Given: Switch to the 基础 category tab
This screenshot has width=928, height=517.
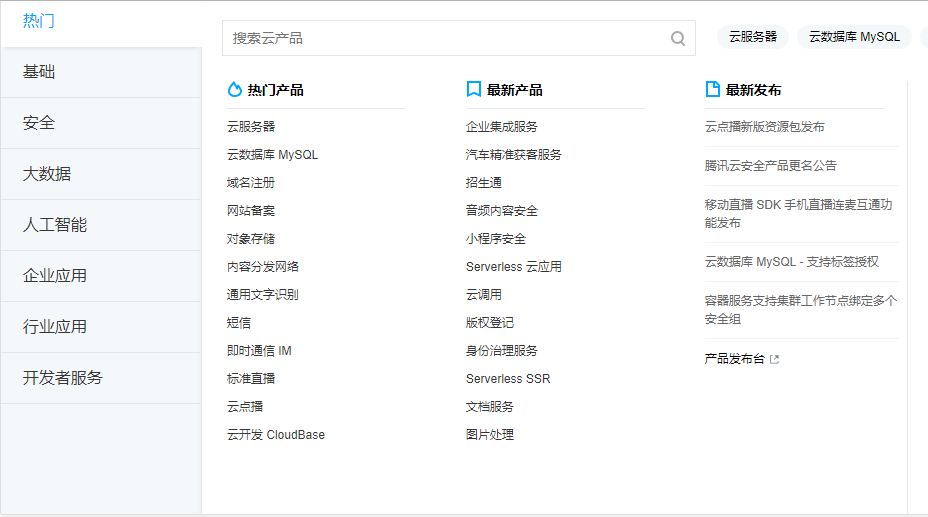Looking at the screenshot, I should tap(39, 72).
